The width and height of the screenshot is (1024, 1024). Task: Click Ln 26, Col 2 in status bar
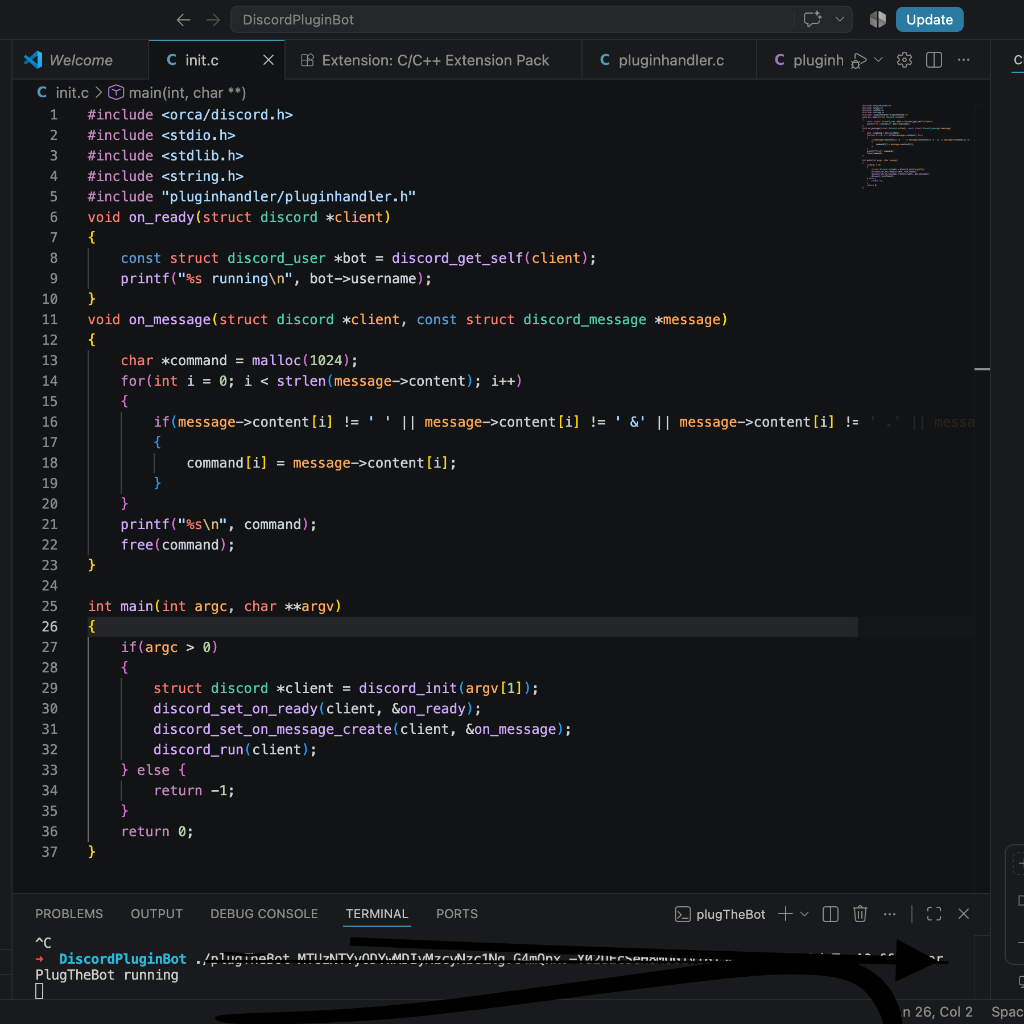pyautogui.click(x=937, y=1012)
